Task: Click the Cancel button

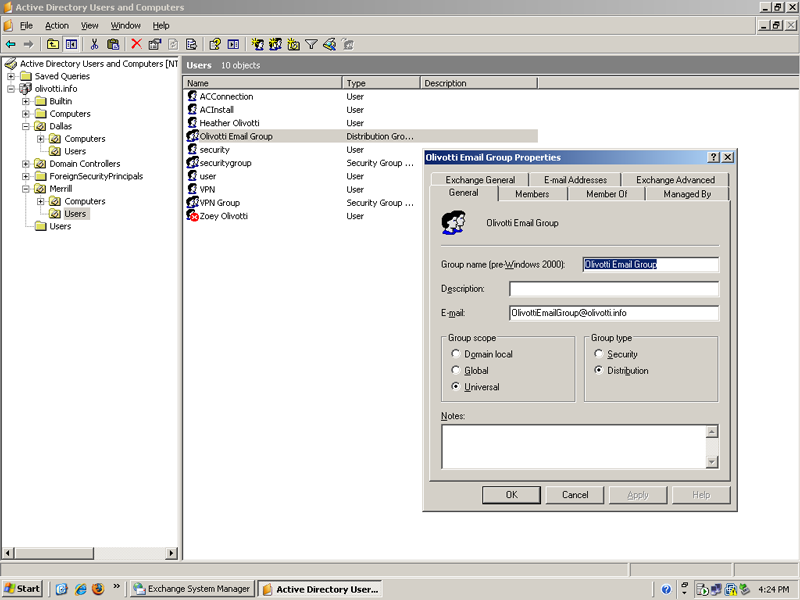Action: pos(575,494)
